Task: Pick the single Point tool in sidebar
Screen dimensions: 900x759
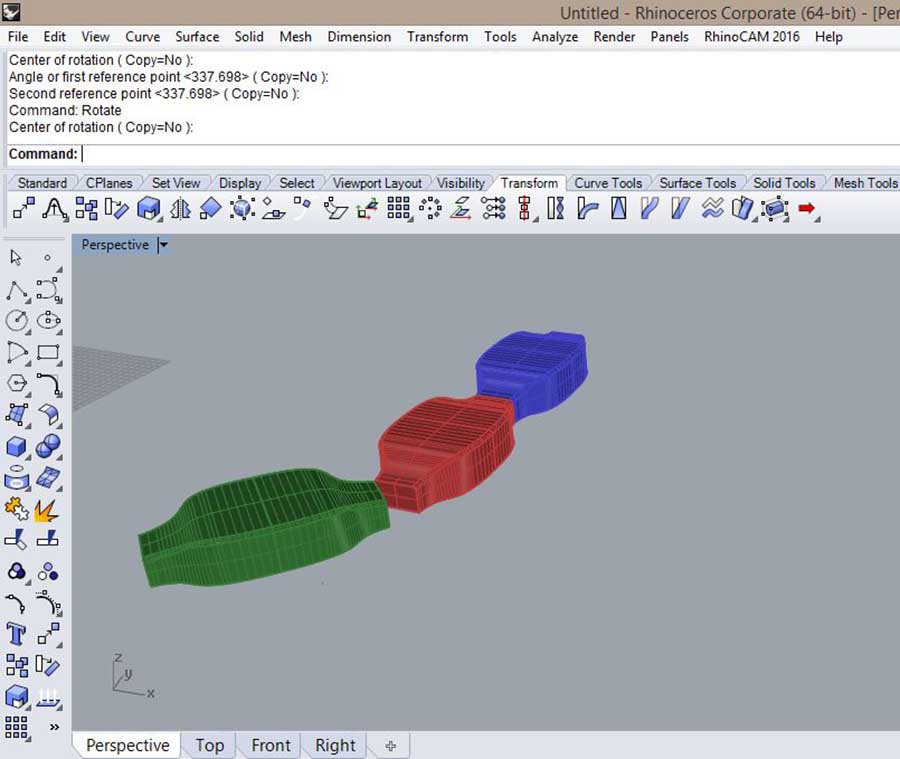Action: tap(48, 258)
